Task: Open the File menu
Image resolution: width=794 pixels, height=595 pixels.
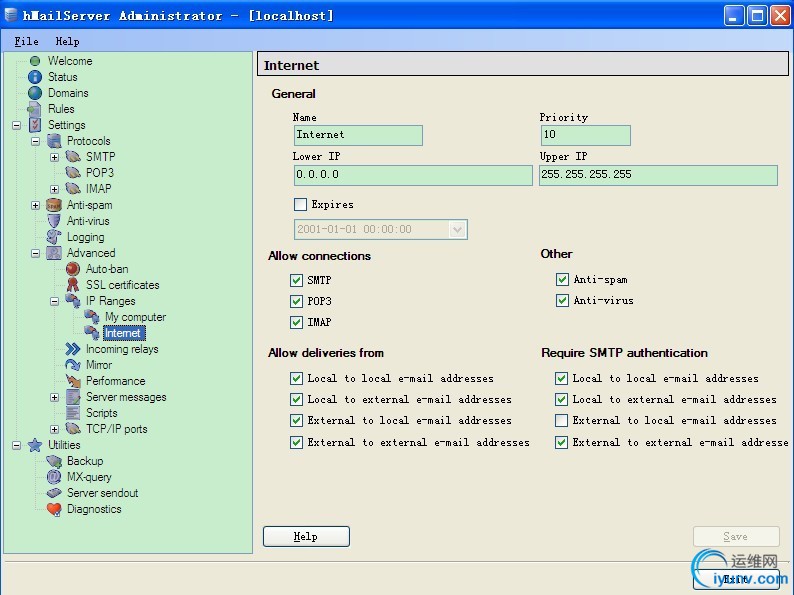Action: coord(26,42)
